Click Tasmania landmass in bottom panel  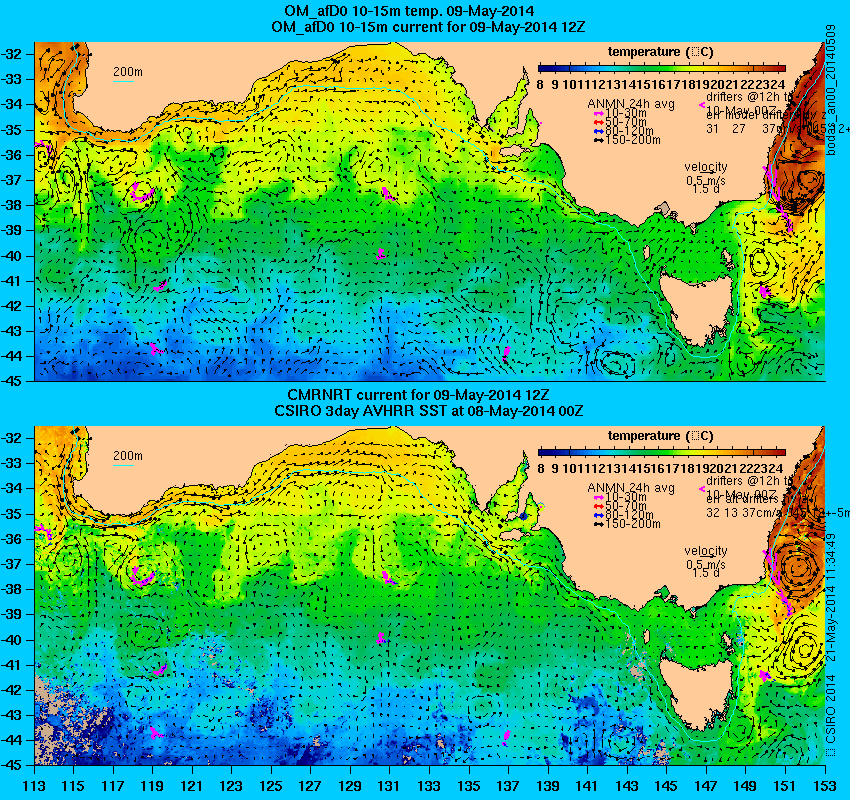[x=696, y=690]
